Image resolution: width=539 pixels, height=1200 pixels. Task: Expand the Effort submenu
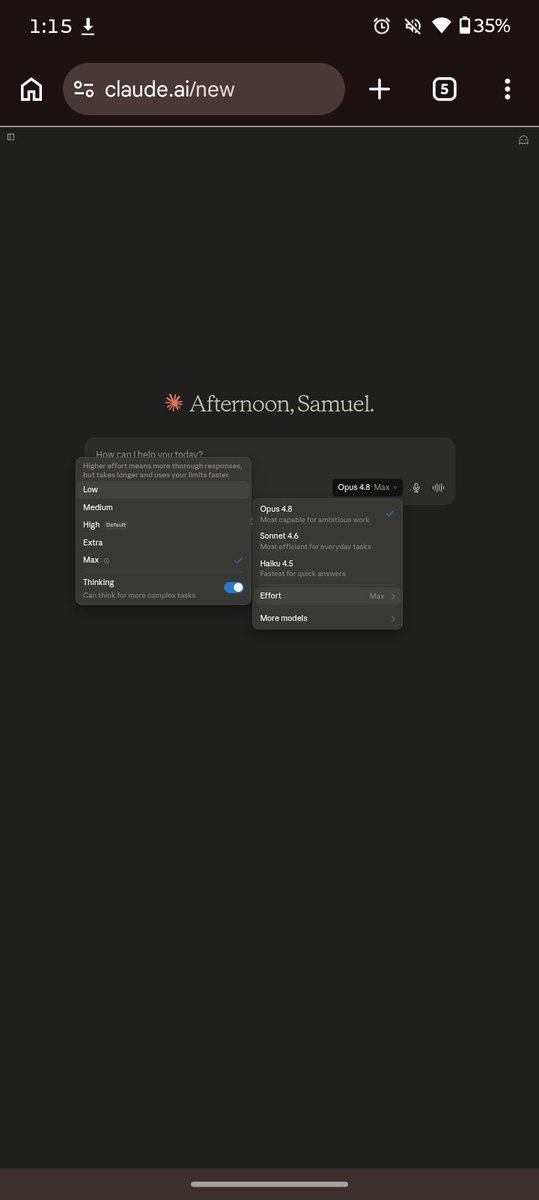[x=327, y=596]
